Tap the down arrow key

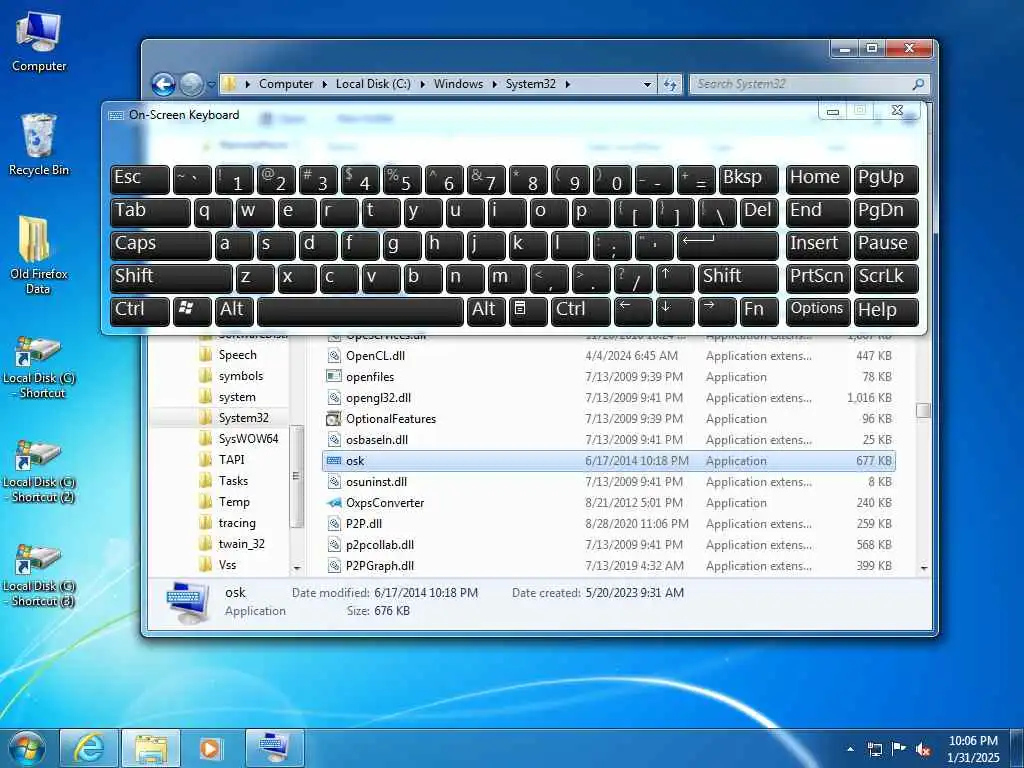coord(675,311)
